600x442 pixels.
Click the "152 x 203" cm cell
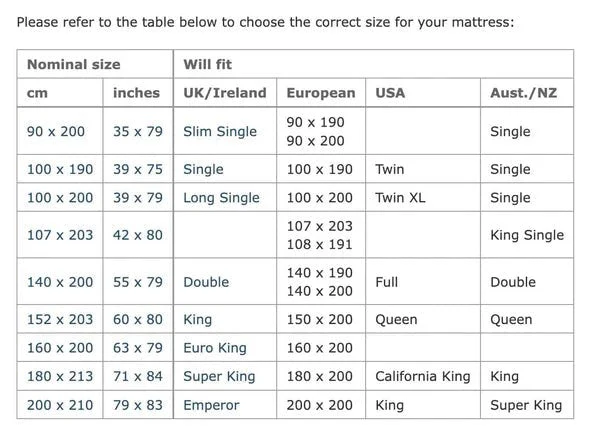[60, 320]
